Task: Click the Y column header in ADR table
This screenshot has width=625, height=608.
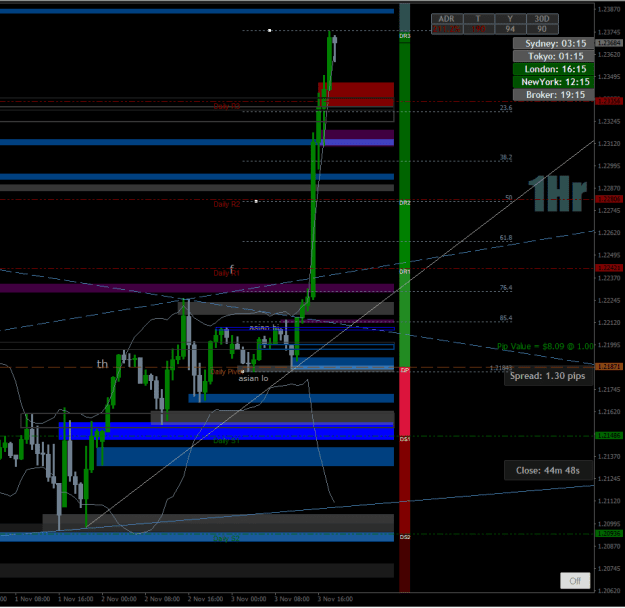Action: (x=510, y=19)
